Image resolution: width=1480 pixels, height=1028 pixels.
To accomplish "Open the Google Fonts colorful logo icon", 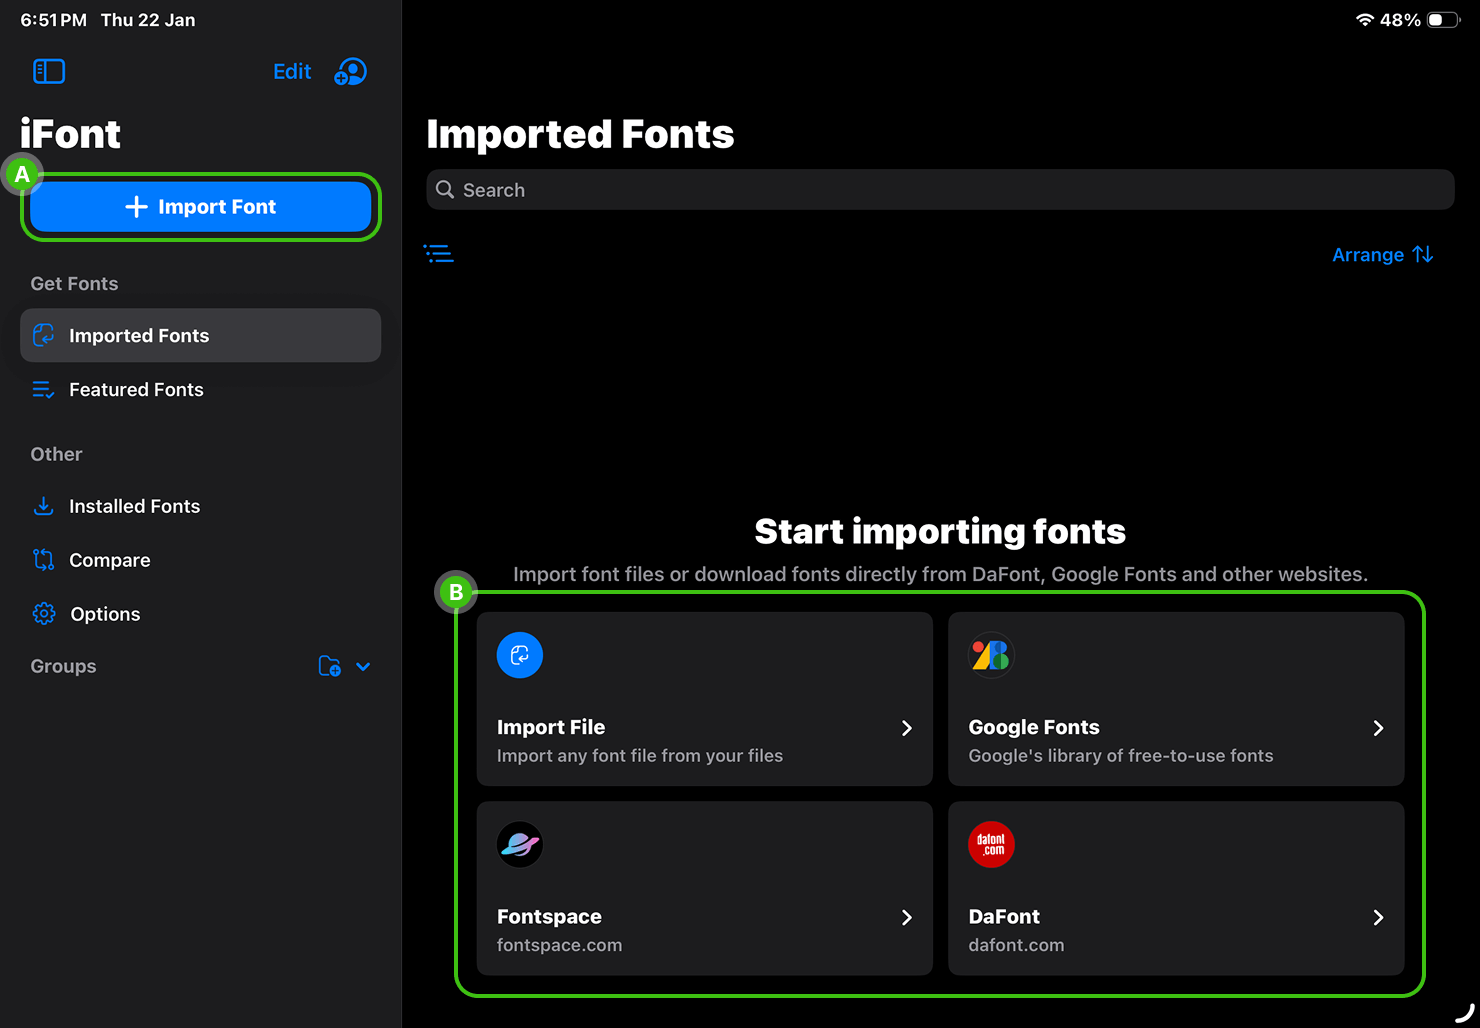I will [x=990, y=655].
